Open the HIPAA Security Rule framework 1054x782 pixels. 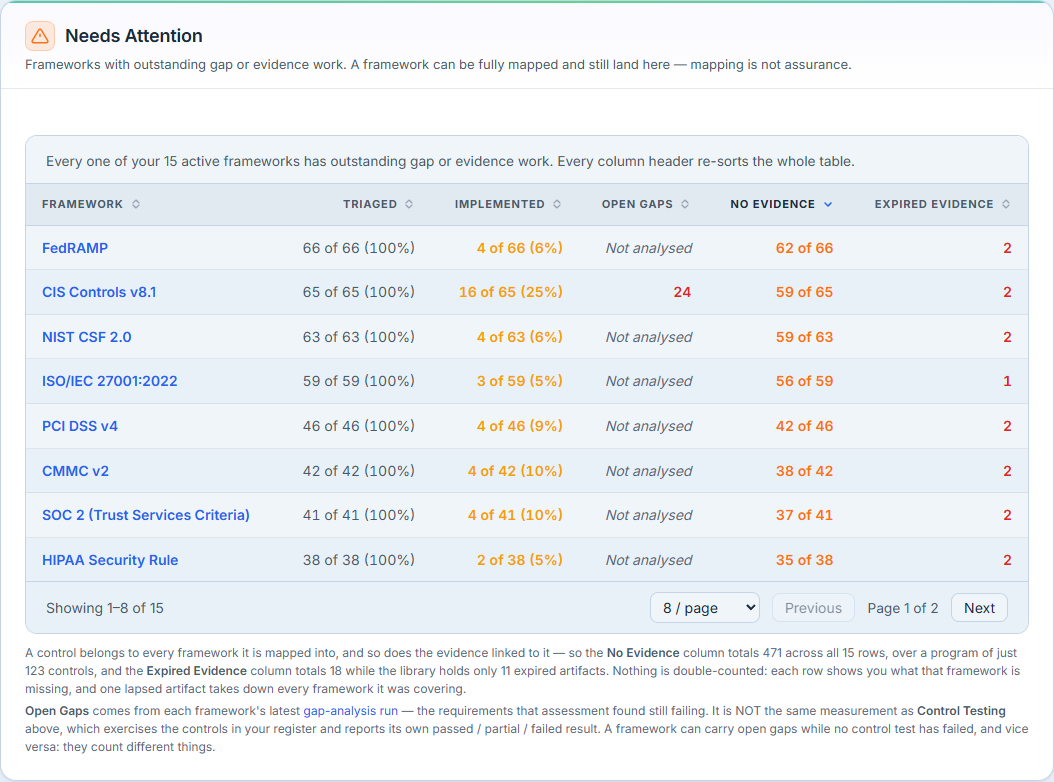[110, 560]
